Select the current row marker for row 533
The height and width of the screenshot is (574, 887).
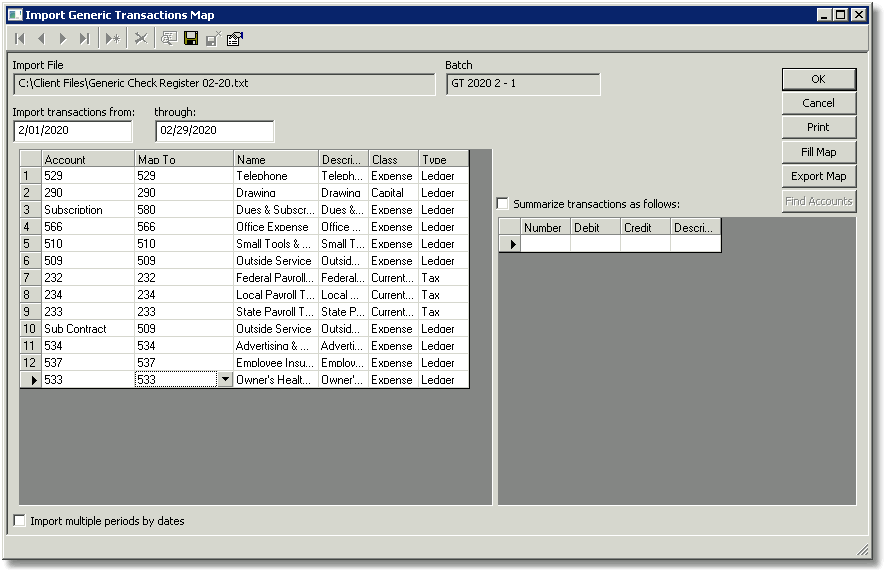pos(31,380)
